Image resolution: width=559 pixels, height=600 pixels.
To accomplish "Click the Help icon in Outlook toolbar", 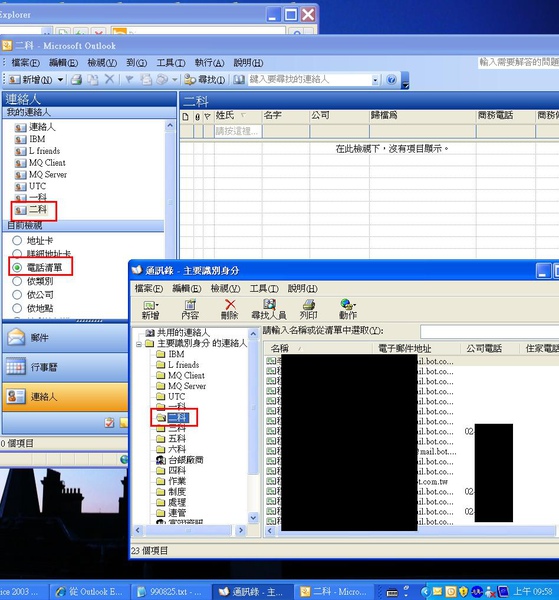I will (391, 80).
